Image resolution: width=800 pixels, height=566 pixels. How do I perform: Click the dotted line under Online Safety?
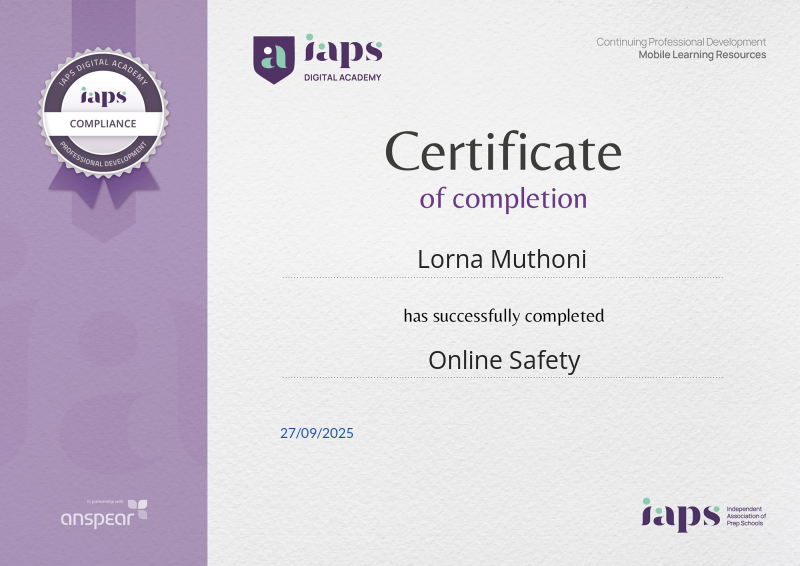(x=503, y=377)
